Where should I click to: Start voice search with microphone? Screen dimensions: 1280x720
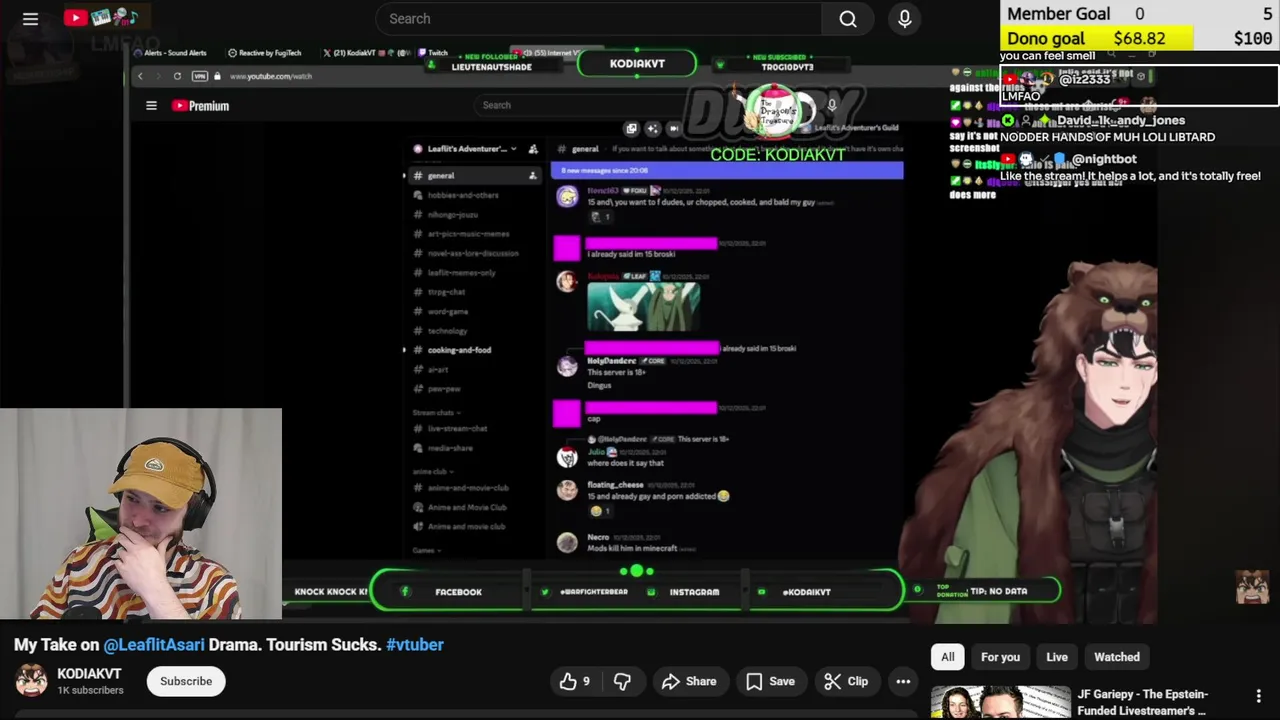(x=905, y=19)
